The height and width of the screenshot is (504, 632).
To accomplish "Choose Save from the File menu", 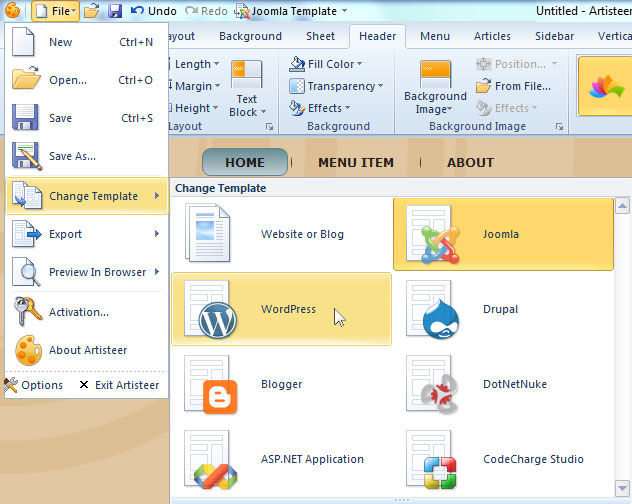I will click(87, 118).
